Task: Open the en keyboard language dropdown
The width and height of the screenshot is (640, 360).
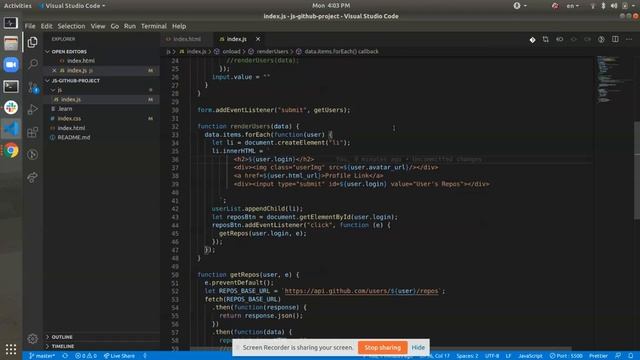Action: click(x=572, y=6)
